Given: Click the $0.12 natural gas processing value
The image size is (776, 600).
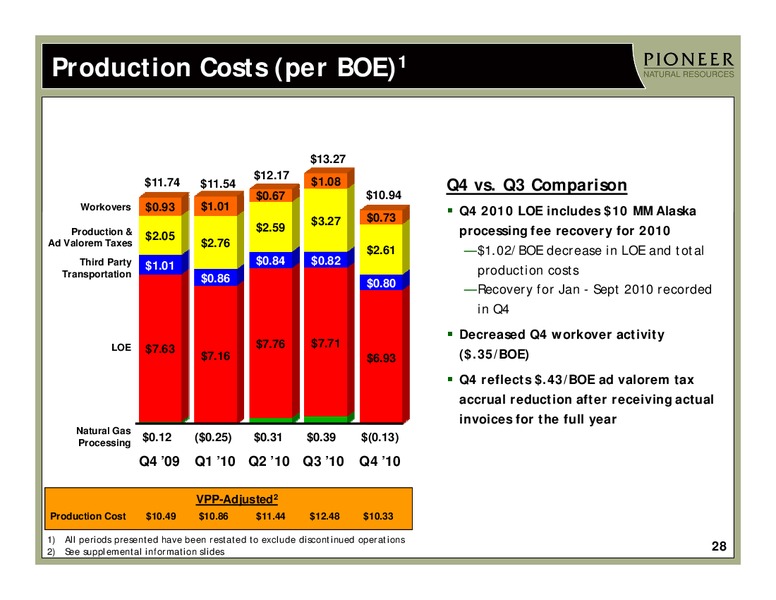Looking at the screenshot, I should [157, 437].
